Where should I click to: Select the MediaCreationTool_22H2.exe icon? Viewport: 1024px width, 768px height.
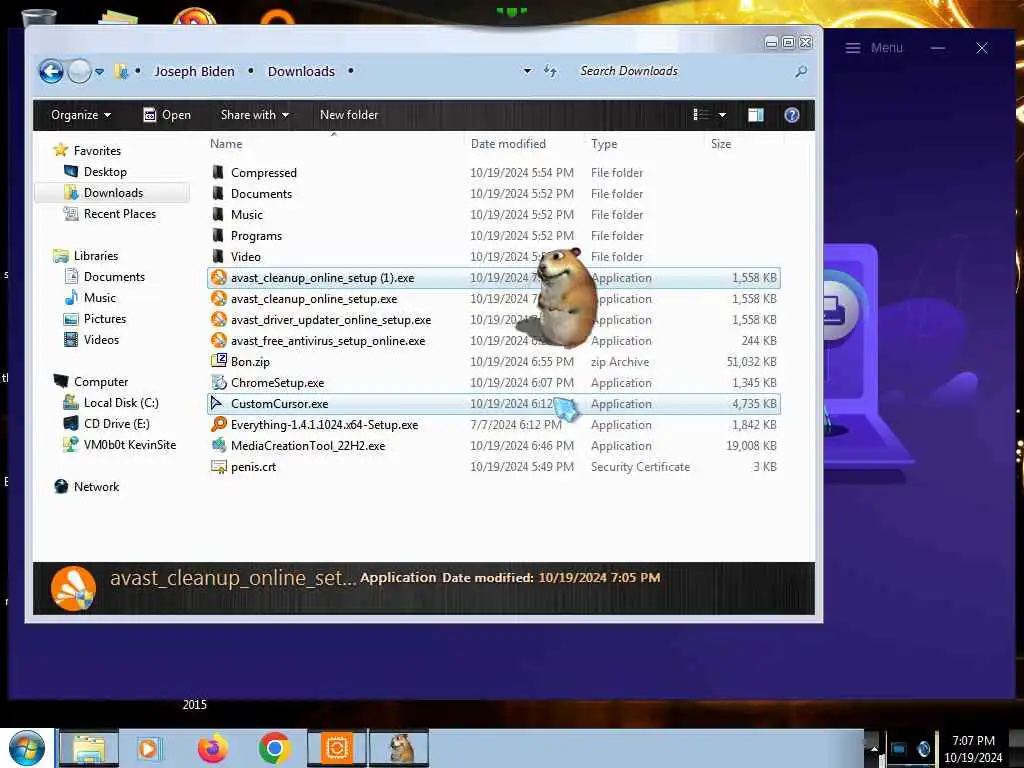[219, 445]
